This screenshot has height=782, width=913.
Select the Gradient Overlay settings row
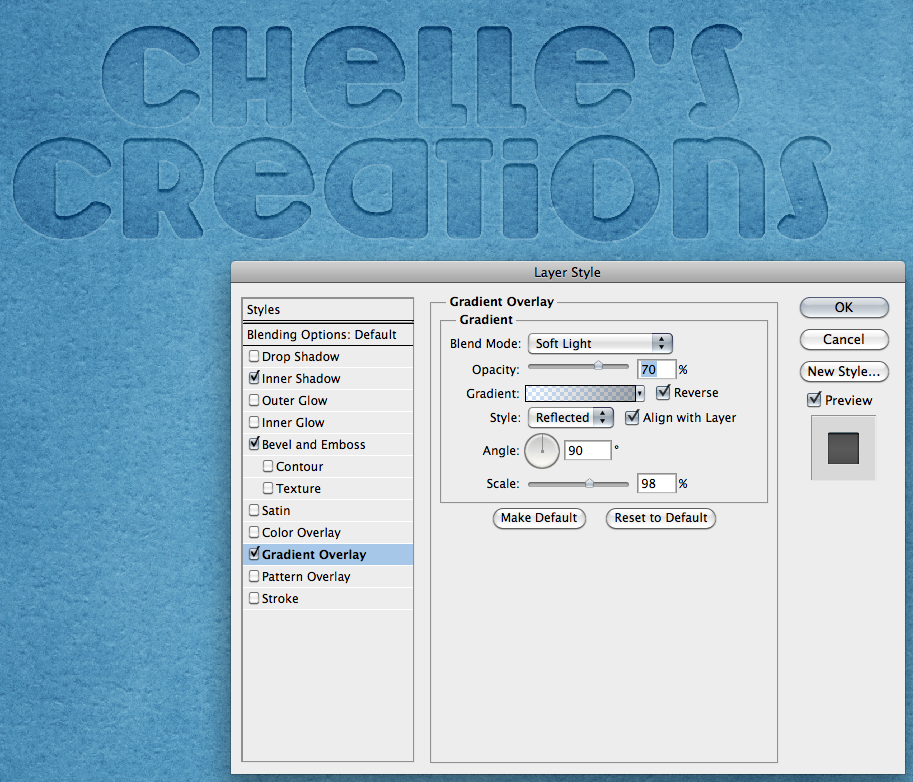[x=328, y=554]
